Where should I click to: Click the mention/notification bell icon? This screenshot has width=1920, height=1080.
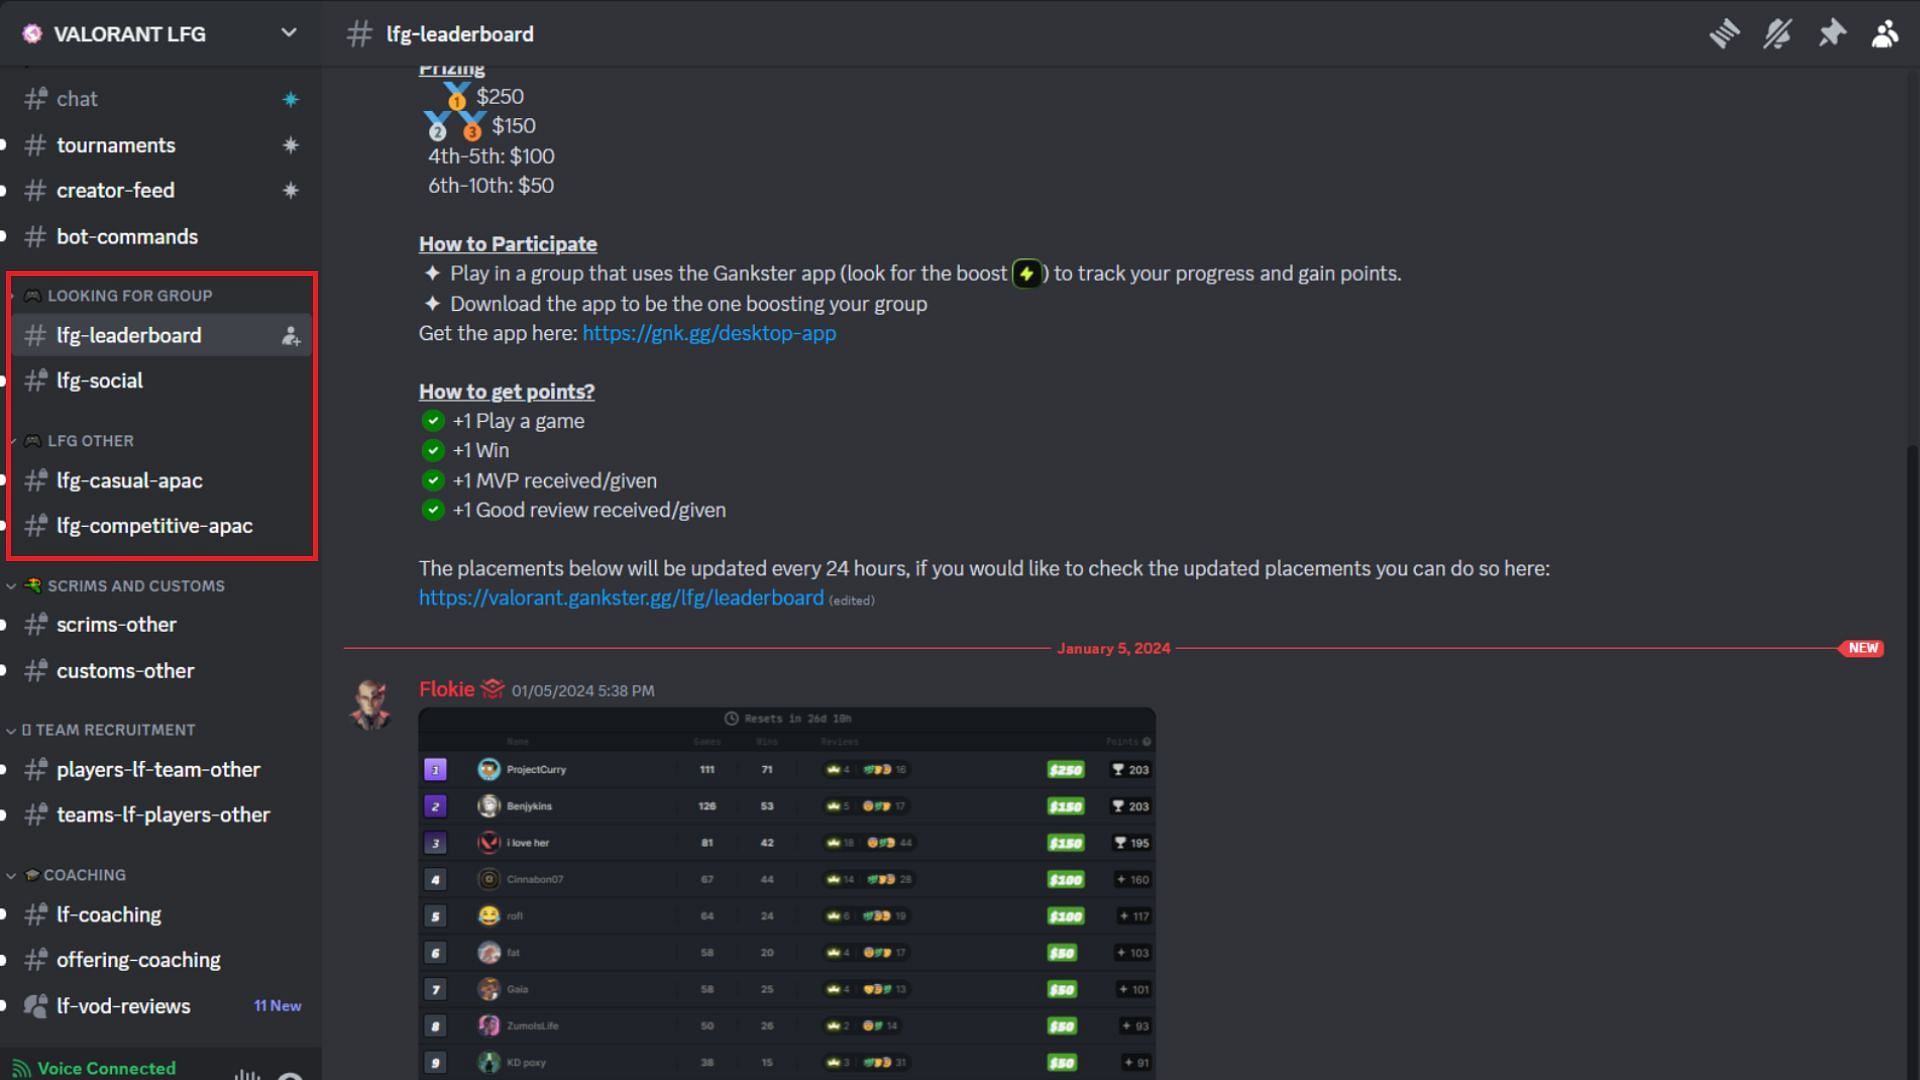tap(1778, 33)
